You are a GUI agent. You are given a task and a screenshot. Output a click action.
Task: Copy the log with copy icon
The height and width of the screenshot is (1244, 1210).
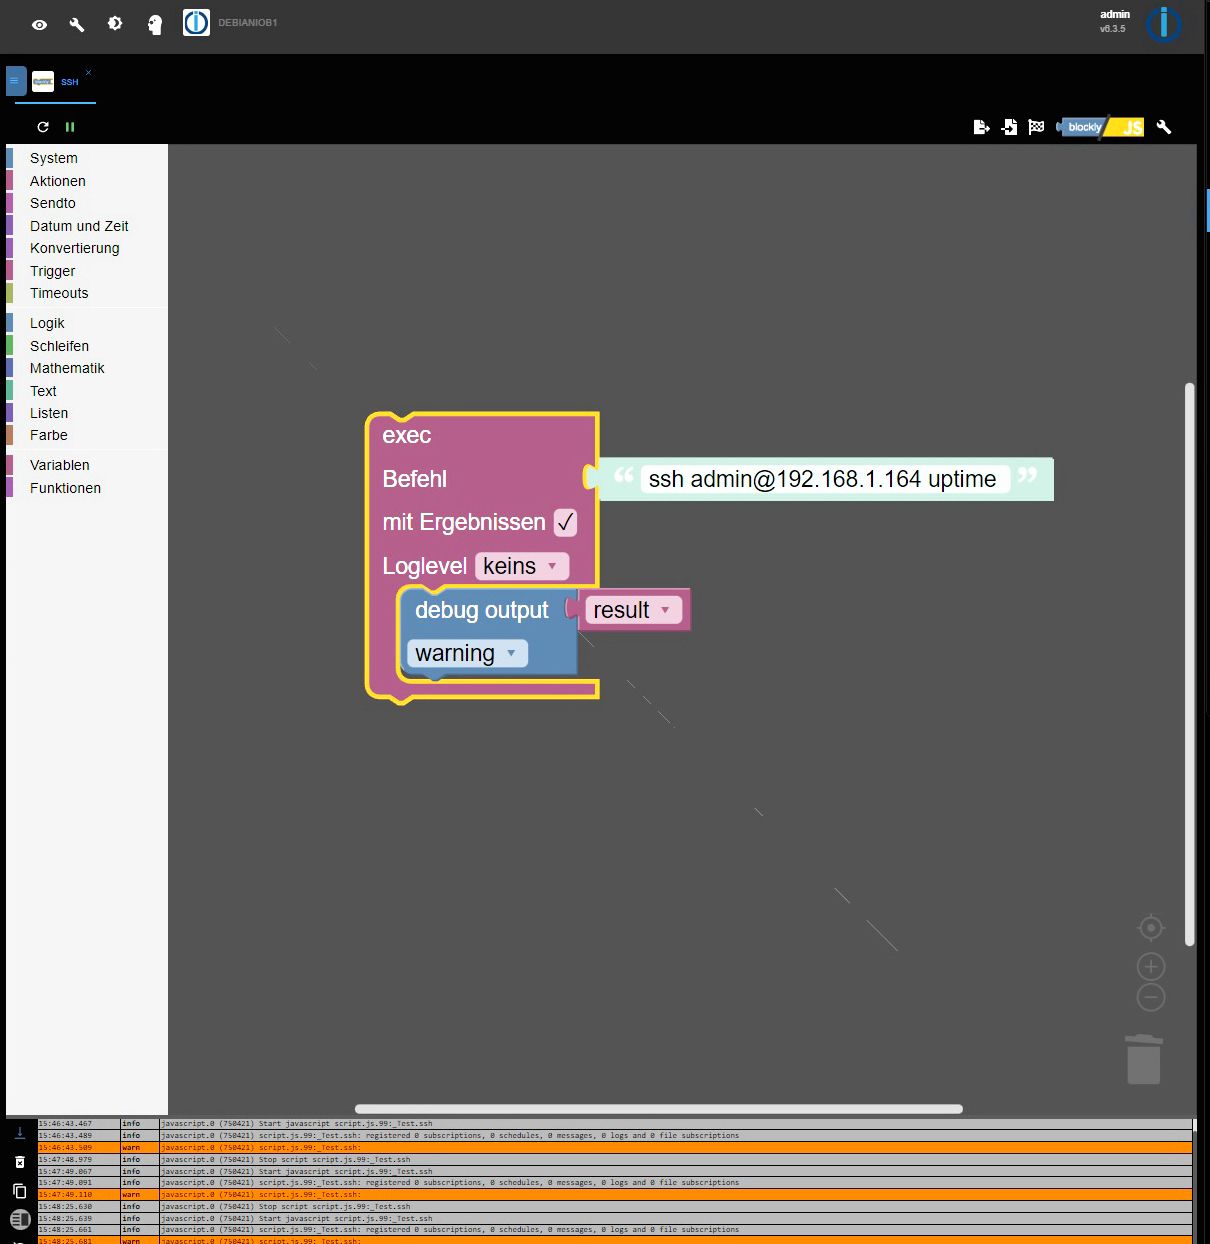[19, 1191]
